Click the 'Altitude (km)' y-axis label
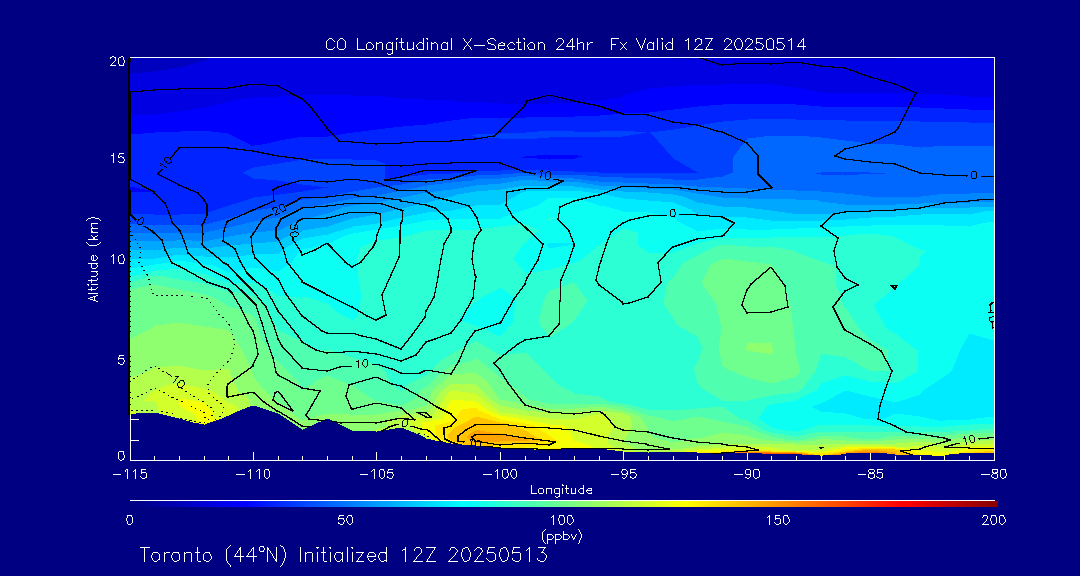The width and height of the screenshot is (1080, 576). (x=93, y=258)
